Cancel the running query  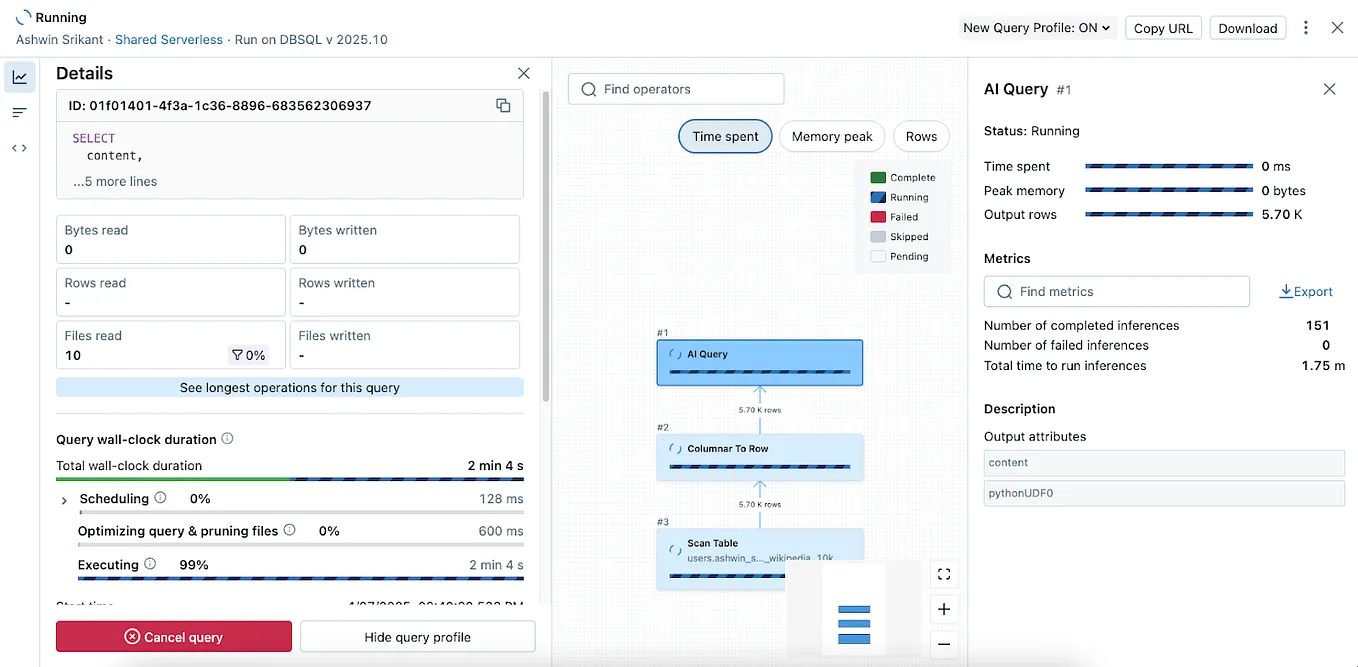tap(173, 636)
